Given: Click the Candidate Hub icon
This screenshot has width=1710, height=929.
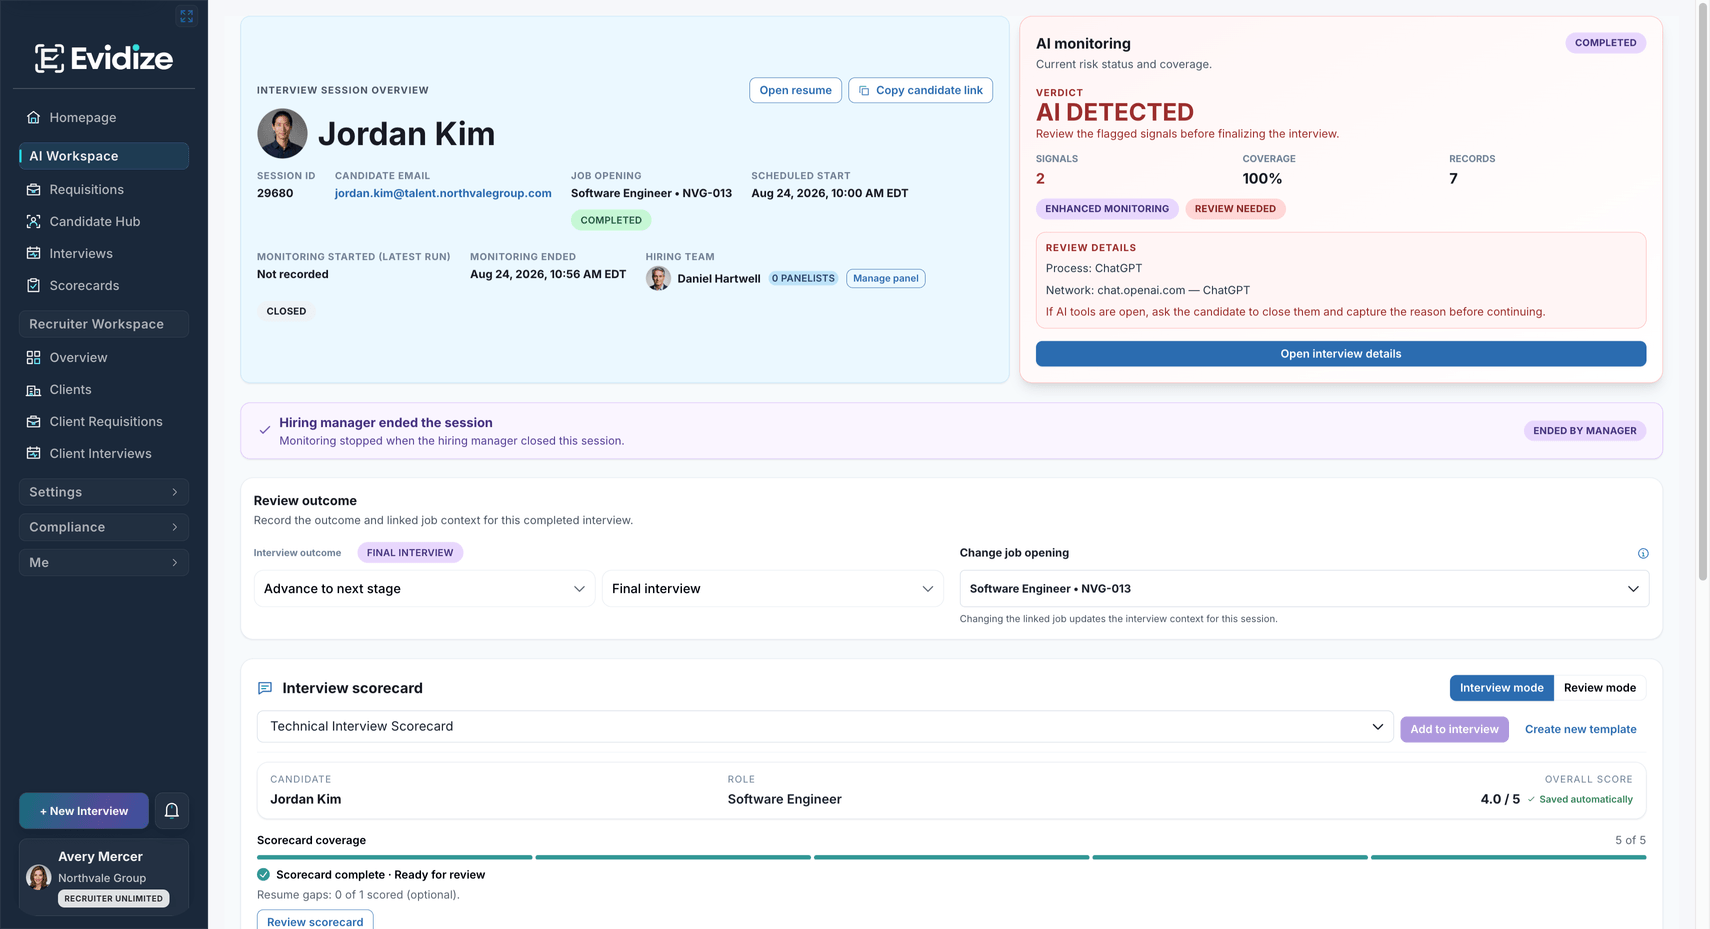Looking at the screenshot, I should tap(34, 221).
